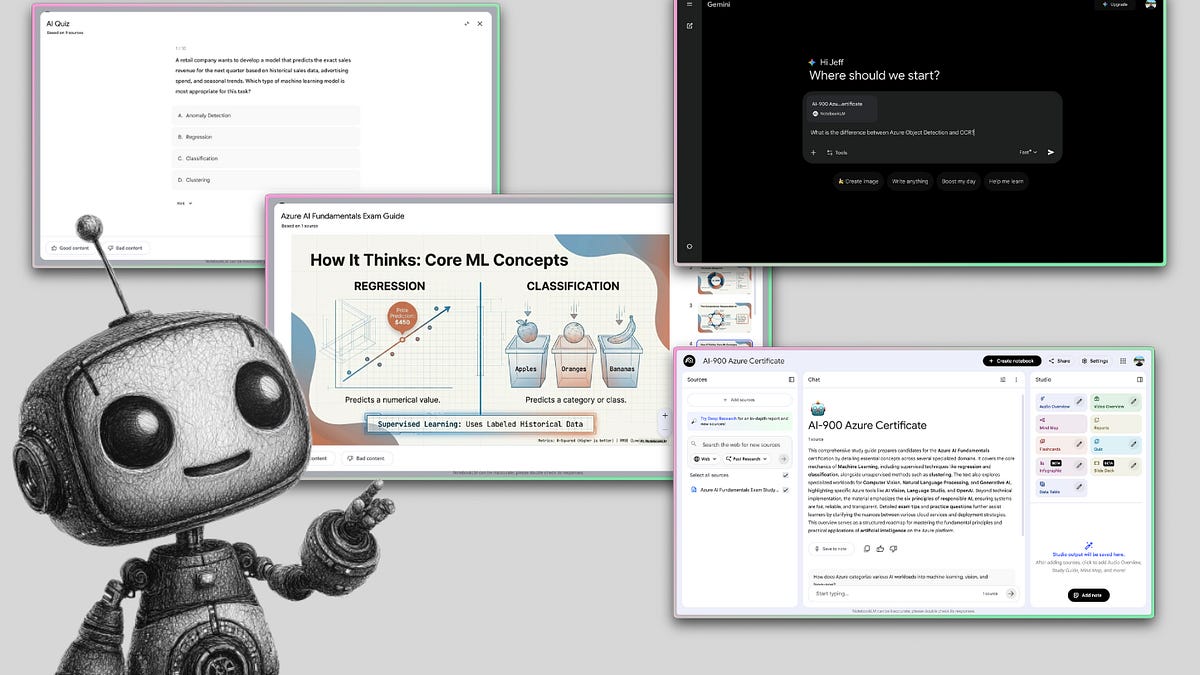Click the Start typing chat input field
This screenshot has height=675, width=1200.
coord(860,594)
